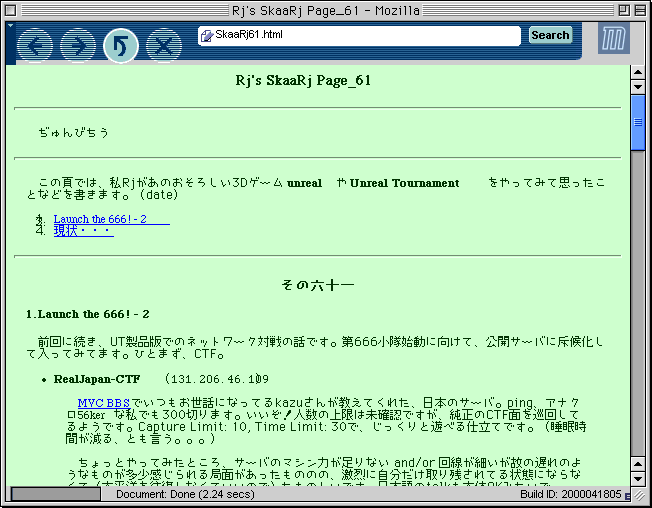Click the bold 'Unreal Tournament' text
The image size is (652, 508).
404,183
